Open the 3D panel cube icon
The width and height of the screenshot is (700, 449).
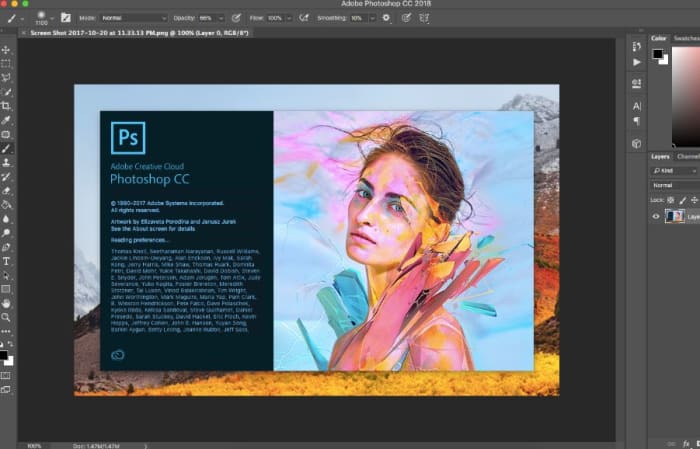(x=637, y=143)
